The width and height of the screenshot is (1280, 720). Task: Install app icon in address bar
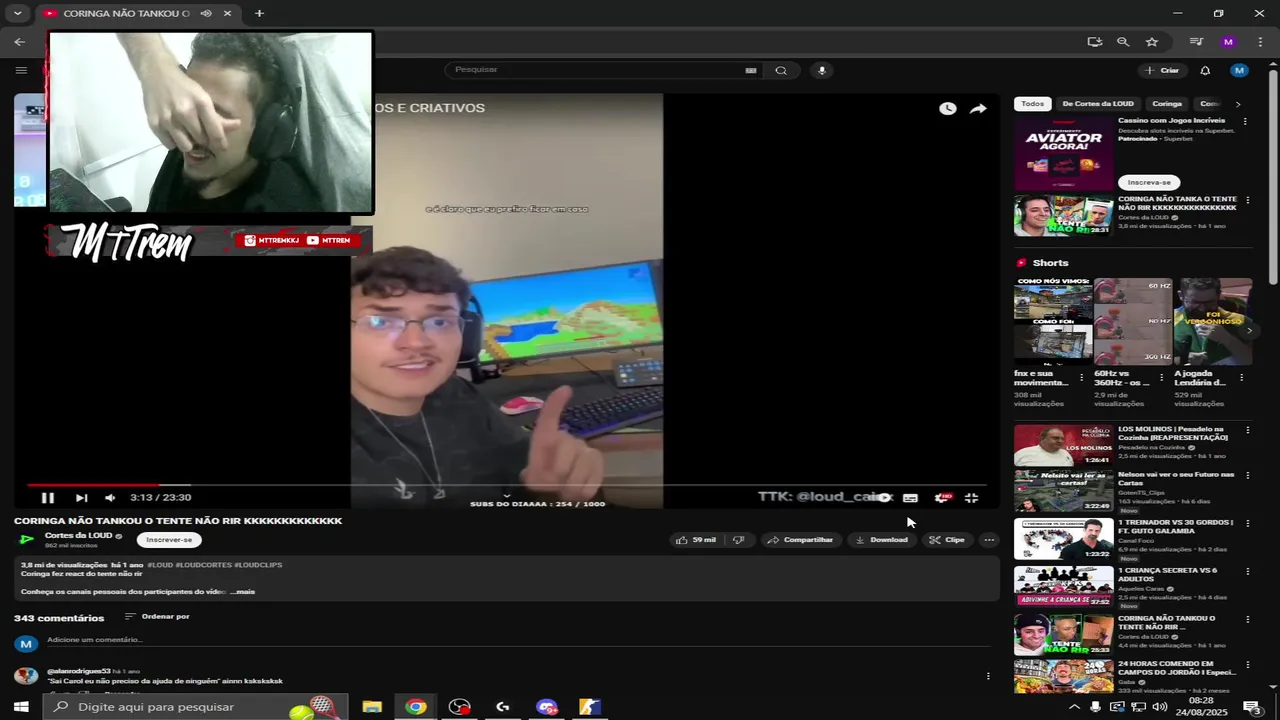pos(1095,42)
